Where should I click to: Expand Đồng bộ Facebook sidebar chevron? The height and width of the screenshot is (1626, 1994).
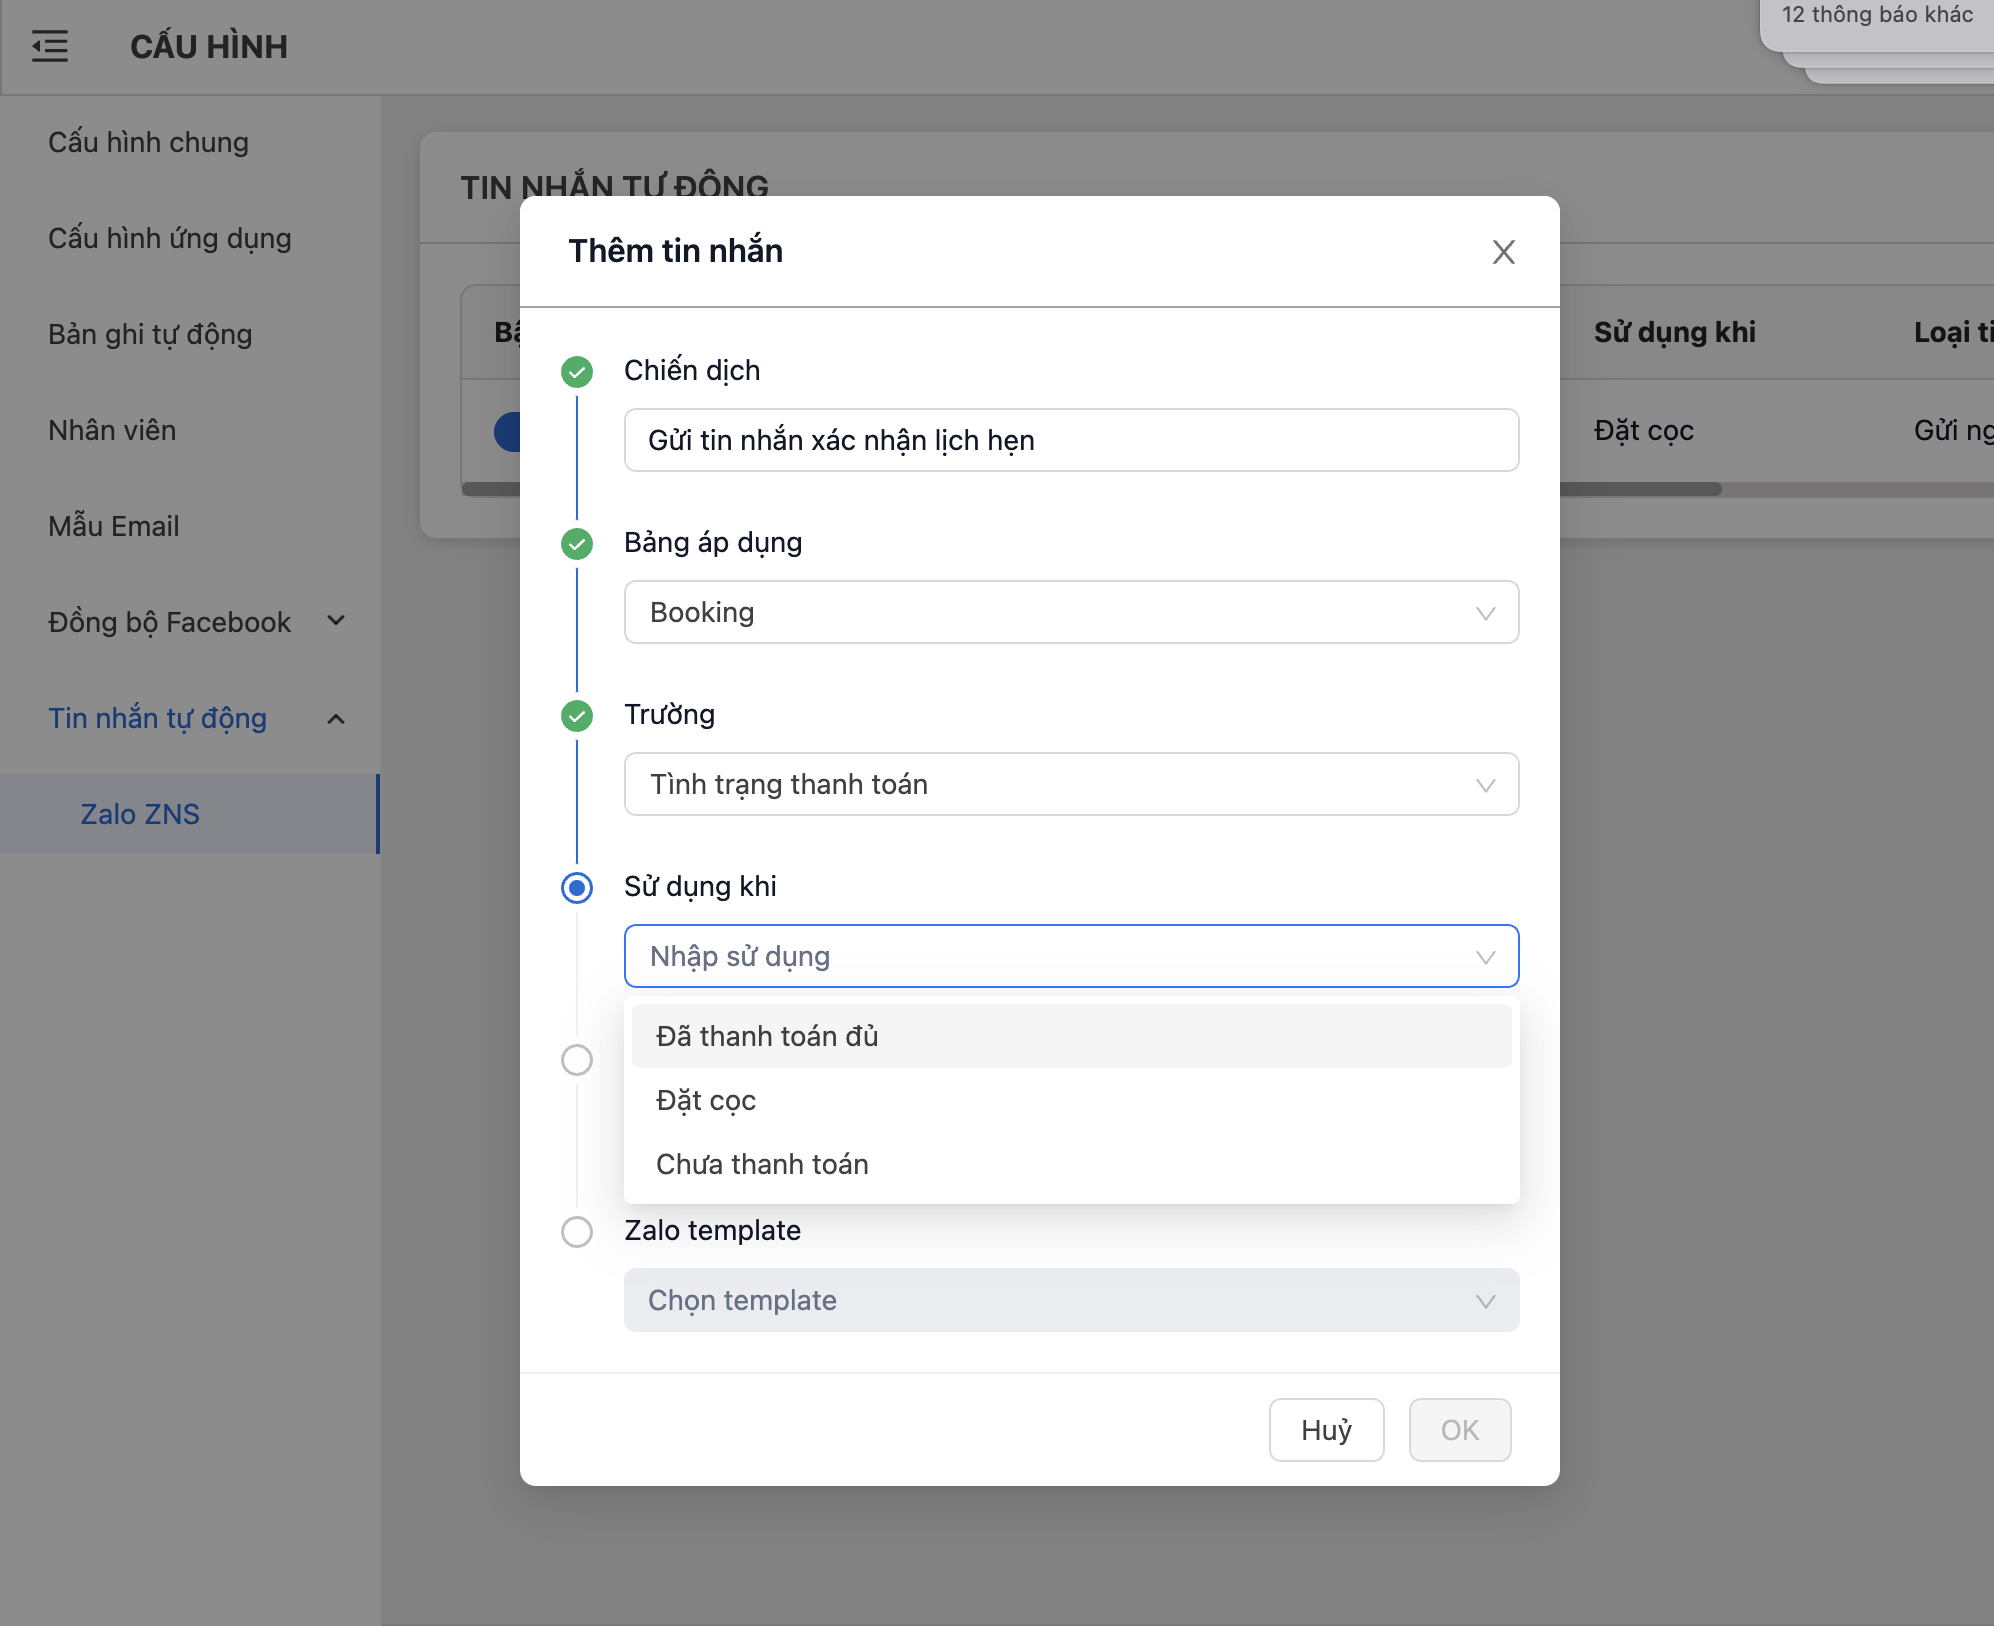click(337, 621)
